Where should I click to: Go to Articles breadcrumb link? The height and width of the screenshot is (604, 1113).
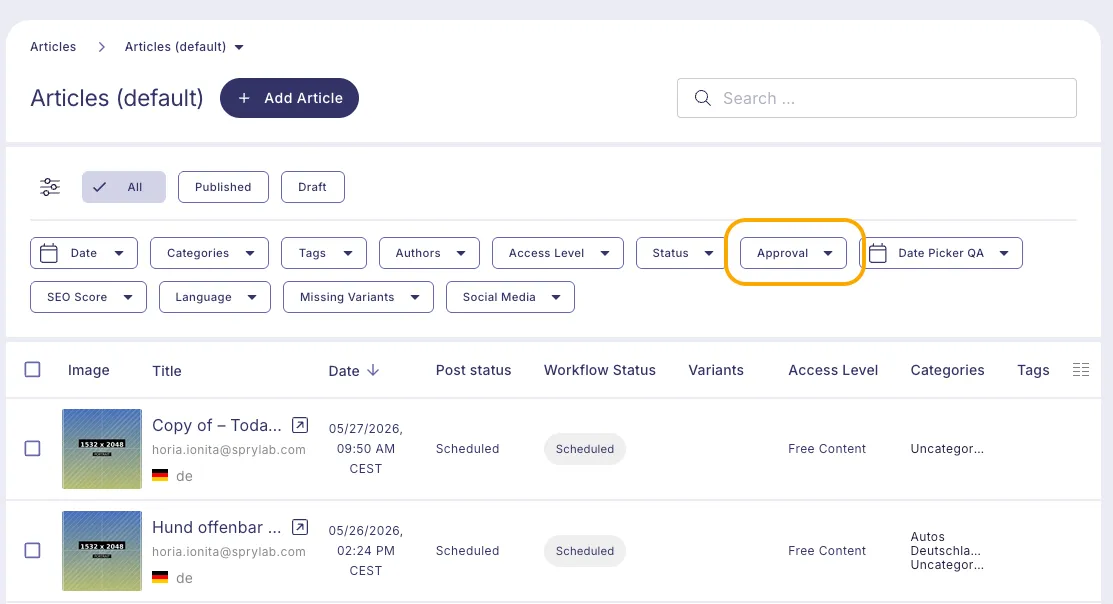[53, 47]
